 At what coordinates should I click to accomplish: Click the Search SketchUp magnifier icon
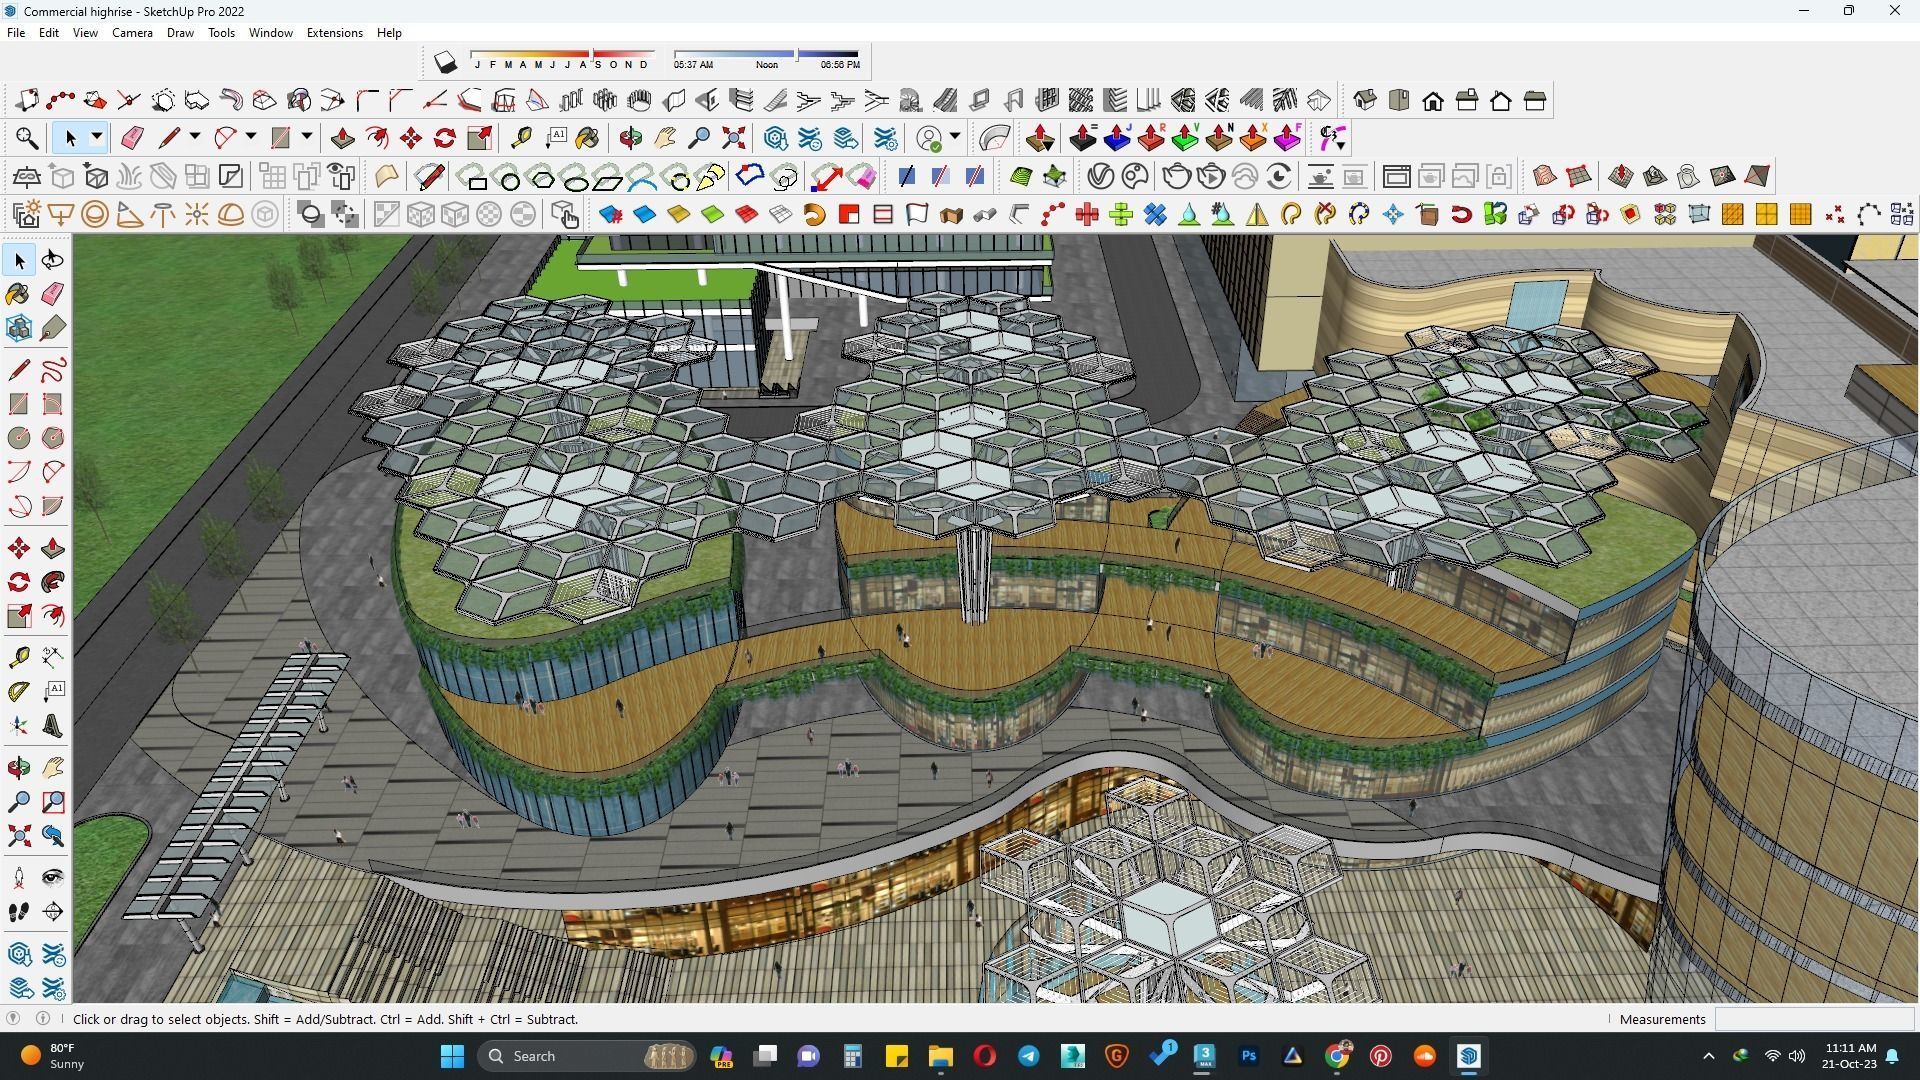(27, 138)
